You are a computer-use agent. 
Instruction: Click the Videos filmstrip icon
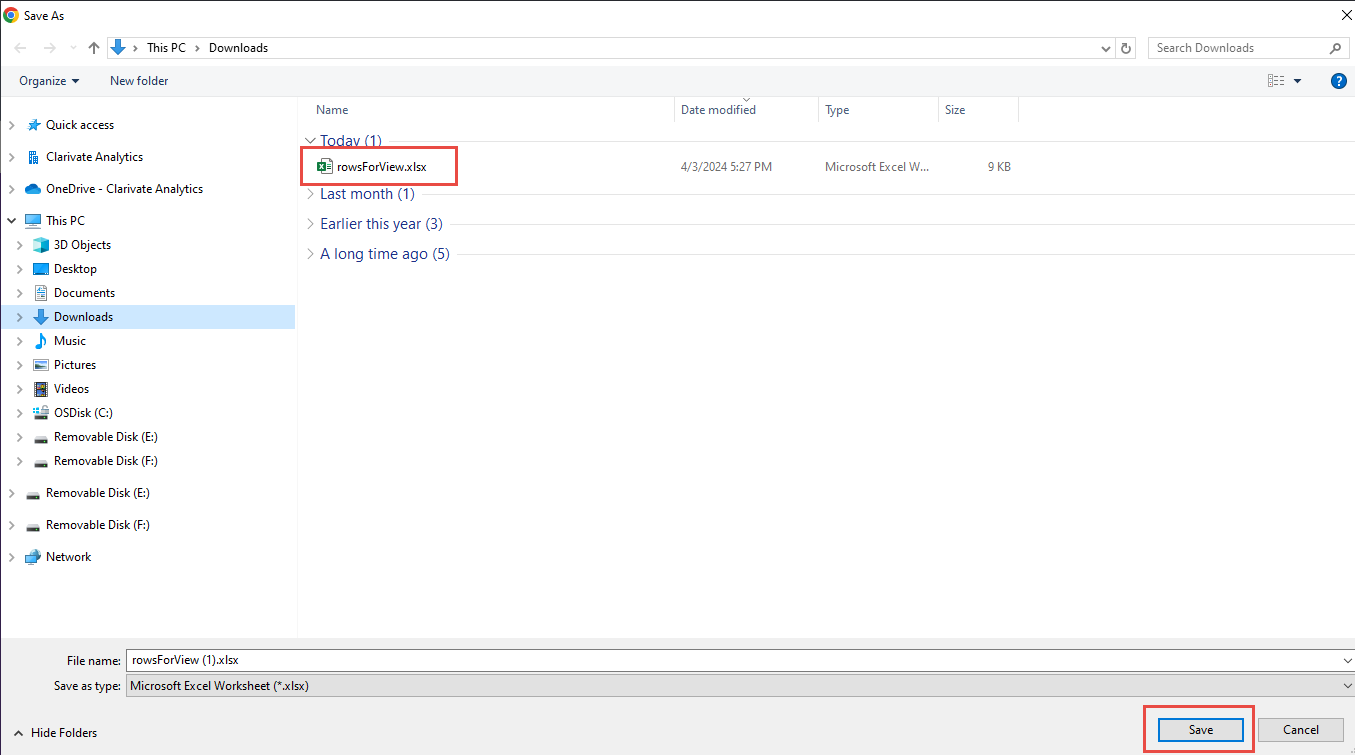tap(41, 389)
